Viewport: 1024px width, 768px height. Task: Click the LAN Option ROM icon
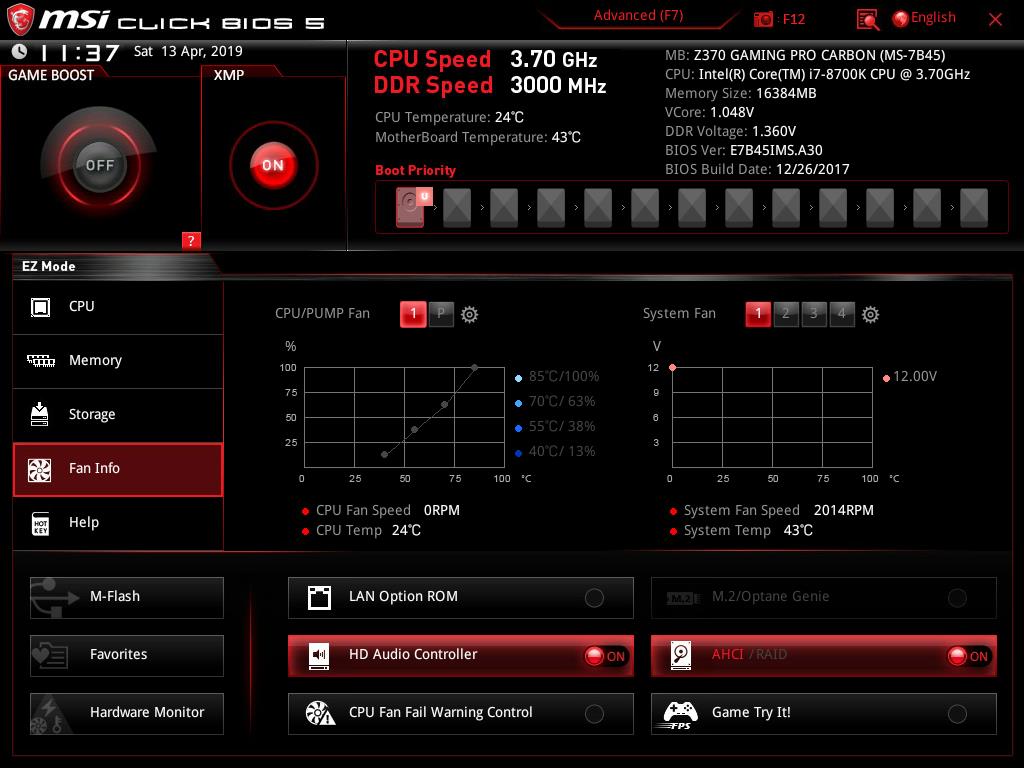pyautogui.click(x=319, y=597)
